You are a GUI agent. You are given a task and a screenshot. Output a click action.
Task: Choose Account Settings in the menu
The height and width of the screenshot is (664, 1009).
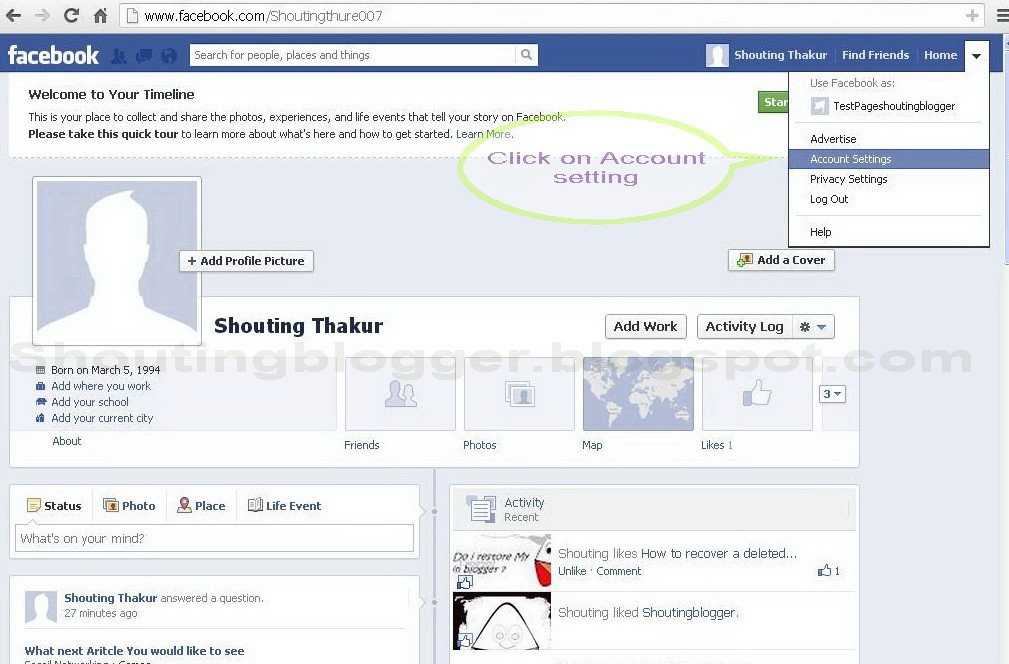click(889, 159)
